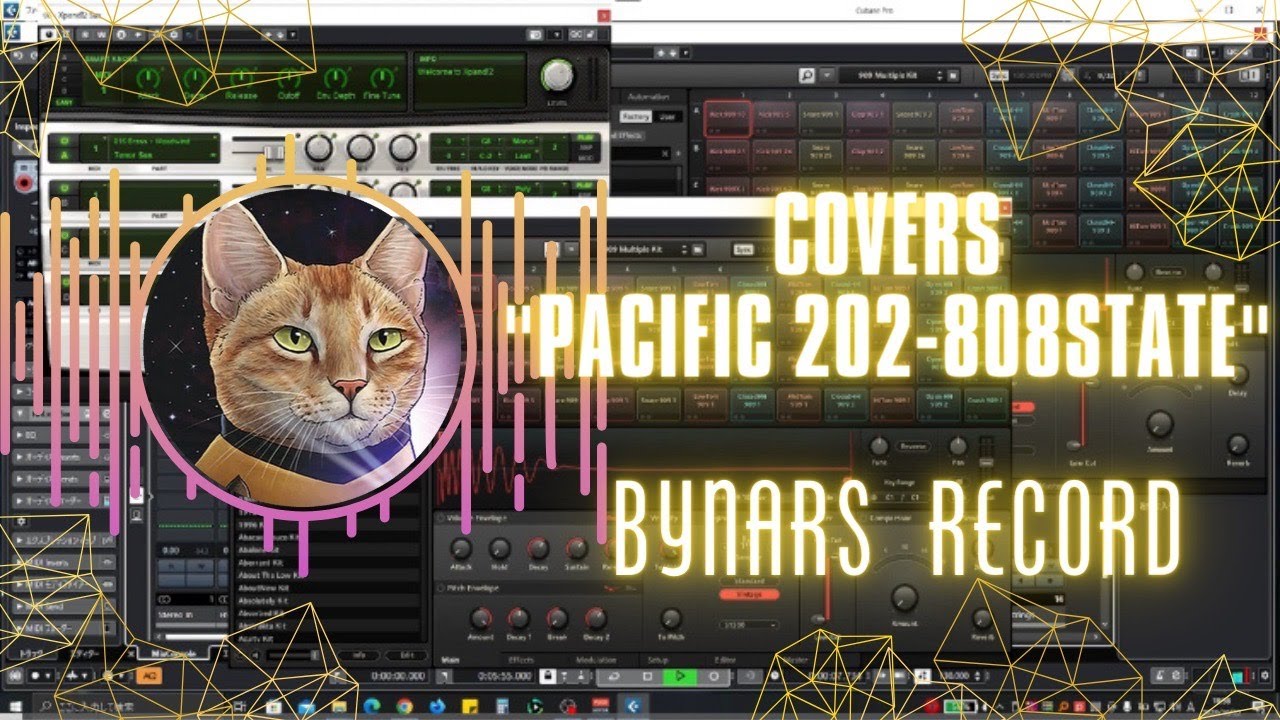Click the search magnifier beside kit name
Viewport: 1280px width, 720px height.
[807, 75]
